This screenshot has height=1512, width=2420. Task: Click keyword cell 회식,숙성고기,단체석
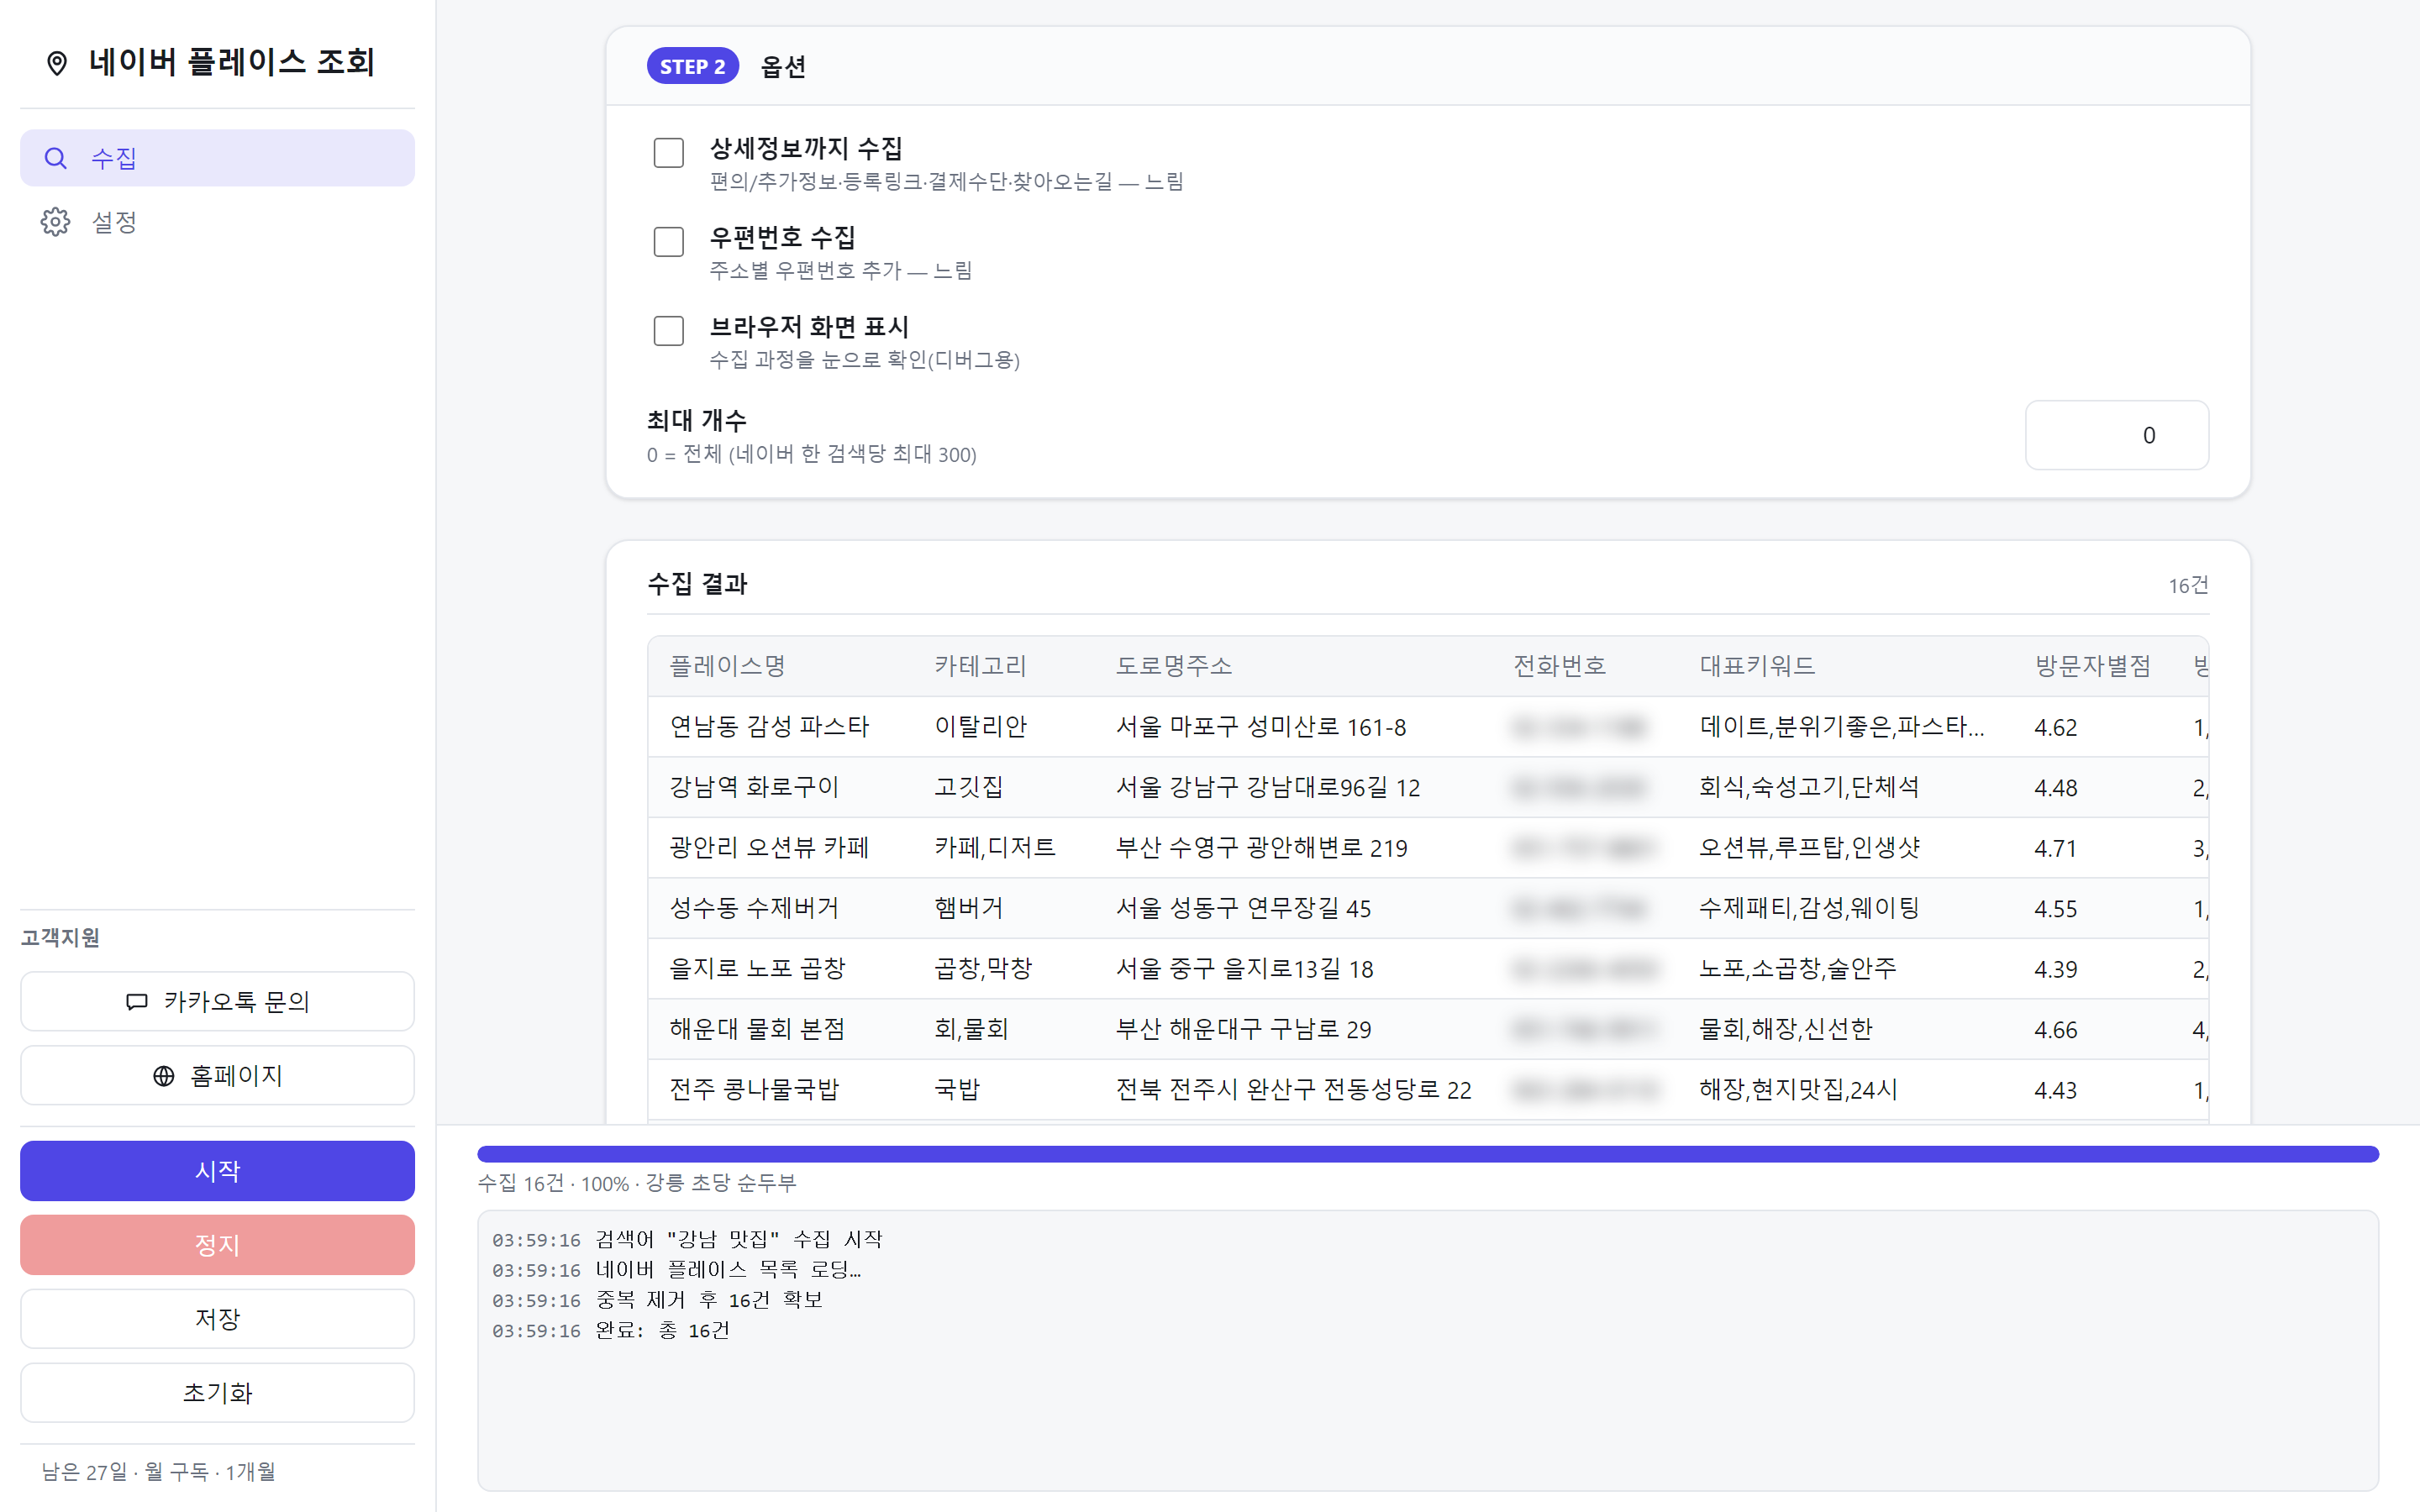point(1809,787)
